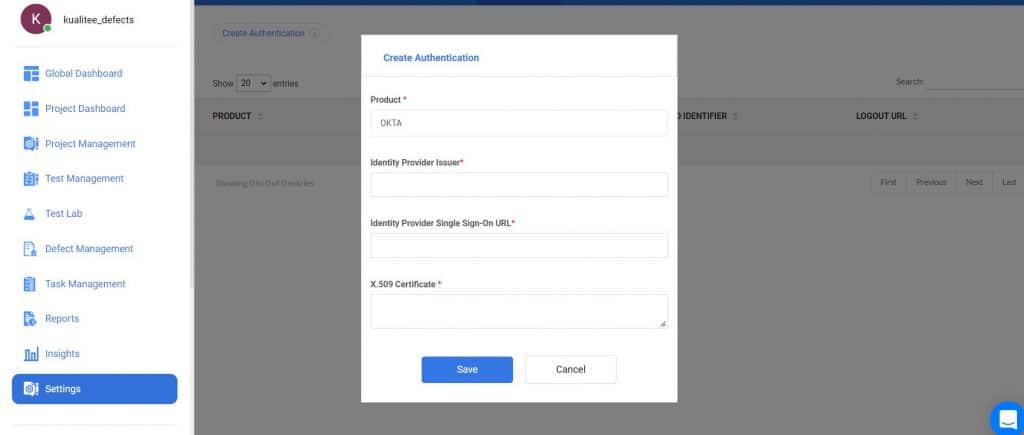Click the Project Dashboard sidebar icon

(31, 108)
